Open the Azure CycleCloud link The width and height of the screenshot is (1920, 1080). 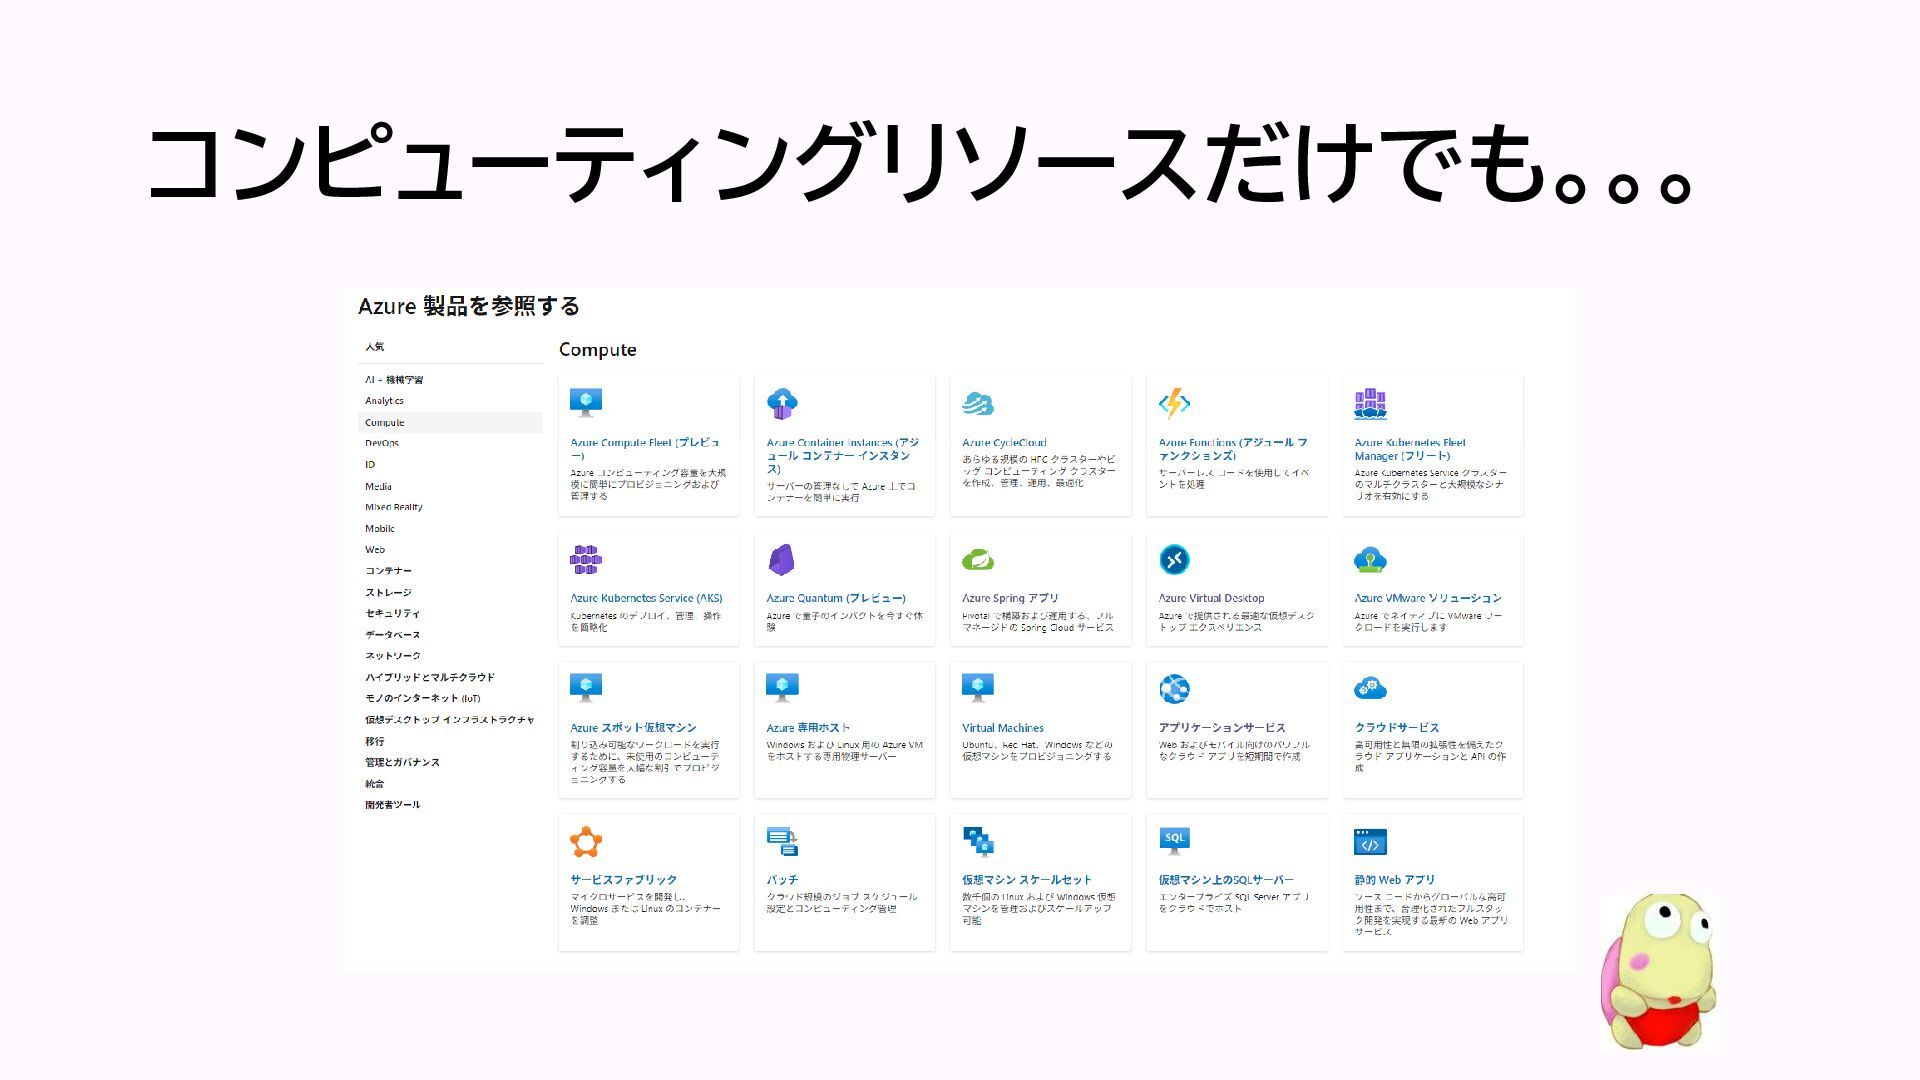(x=1004, y=443)
